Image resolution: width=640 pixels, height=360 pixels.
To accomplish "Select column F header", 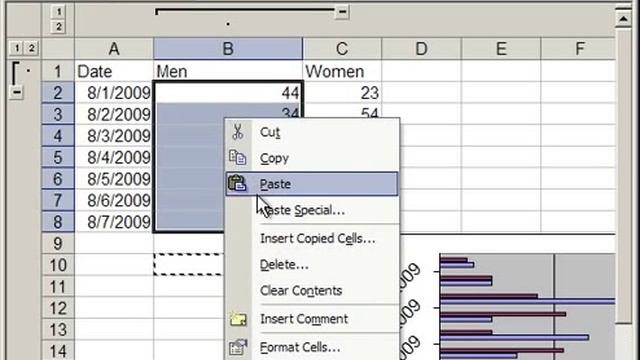I will coord(578,49).
